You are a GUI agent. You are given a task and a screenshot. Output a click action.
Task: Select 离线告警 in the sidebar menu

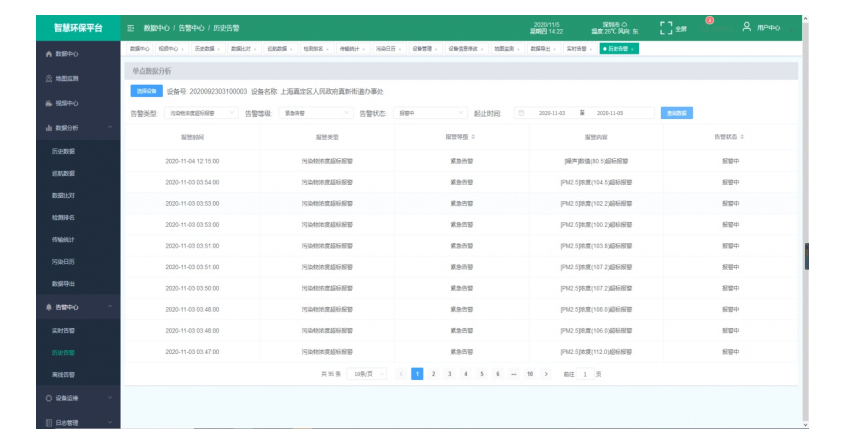tap(63, 375)
